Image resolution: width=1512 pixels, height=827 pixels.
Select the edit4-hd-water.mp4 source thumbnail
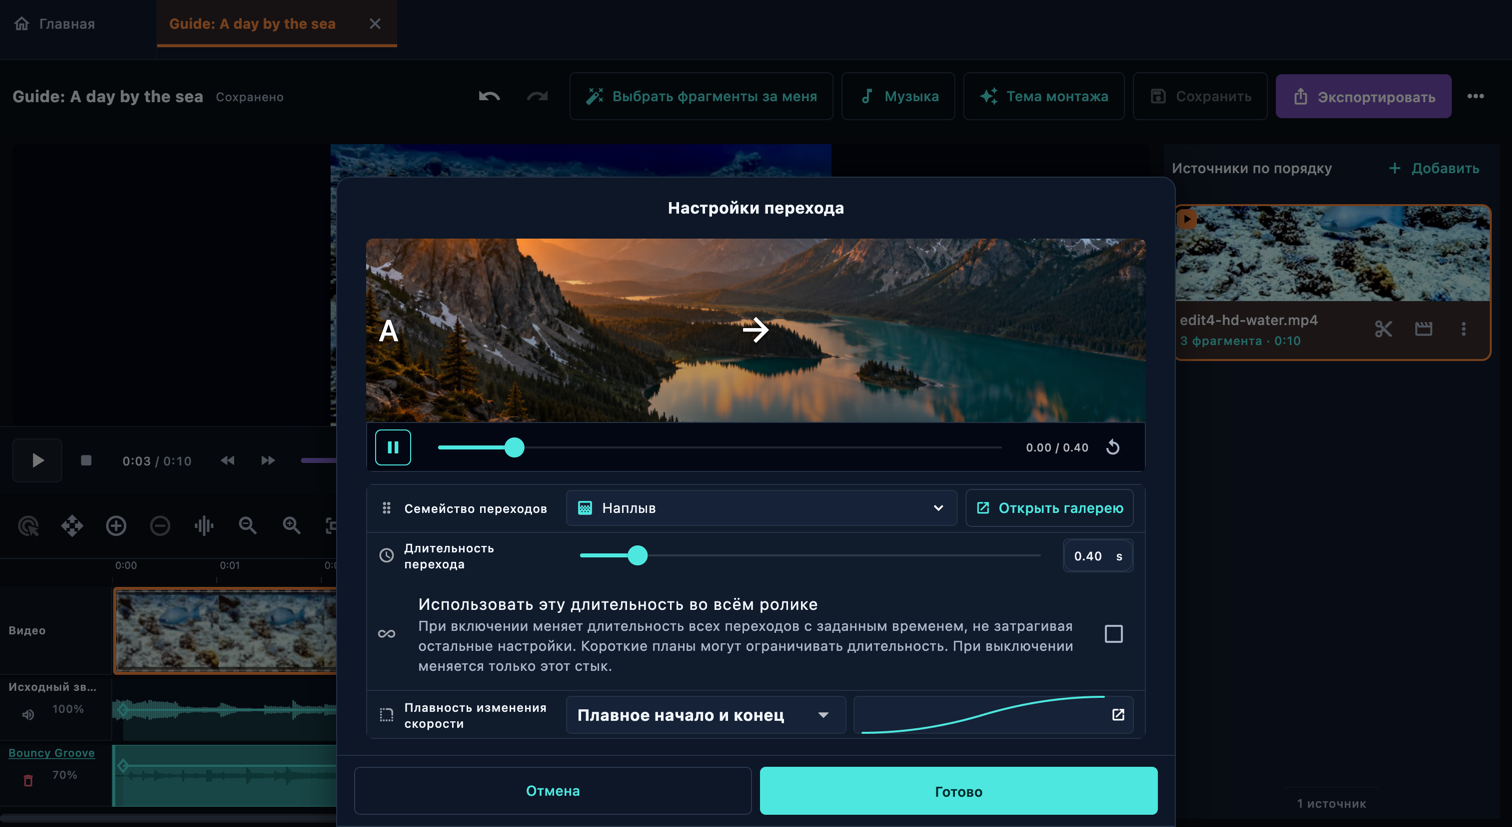click(1333, 254)
